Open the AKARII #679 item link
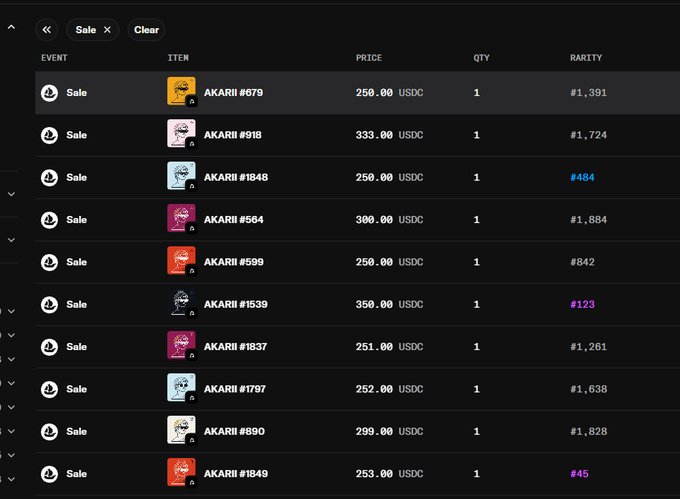680x499 pixels. [x=233, y=93]
